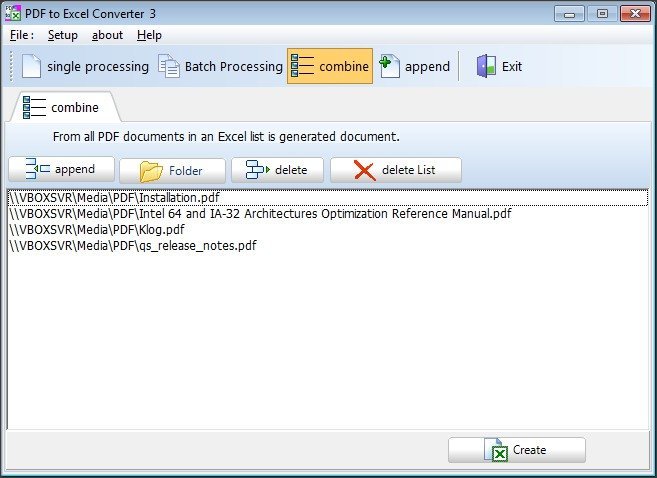657x478 pixels.
Task: Click the Exit label in toolbar
Action: pyautogui.click(x=512, y=67)
